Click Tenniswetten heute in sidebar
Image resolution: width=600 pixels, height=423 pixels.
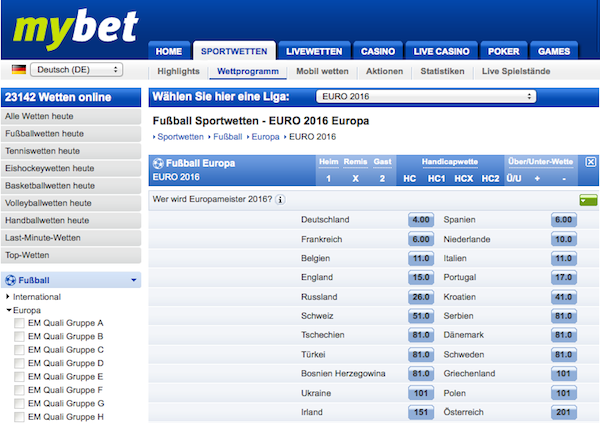(71, 151)
